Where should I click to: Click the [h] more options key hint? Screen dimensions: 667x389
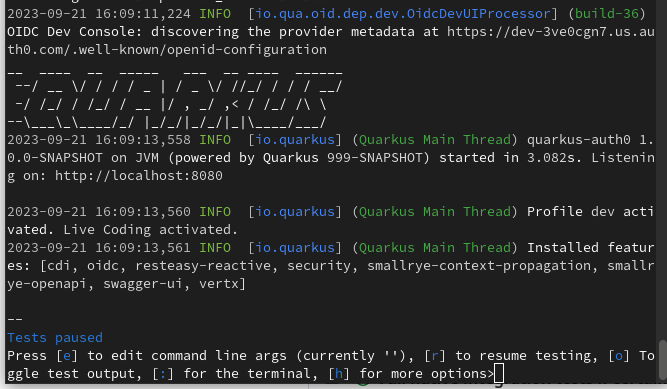(339, 374)
